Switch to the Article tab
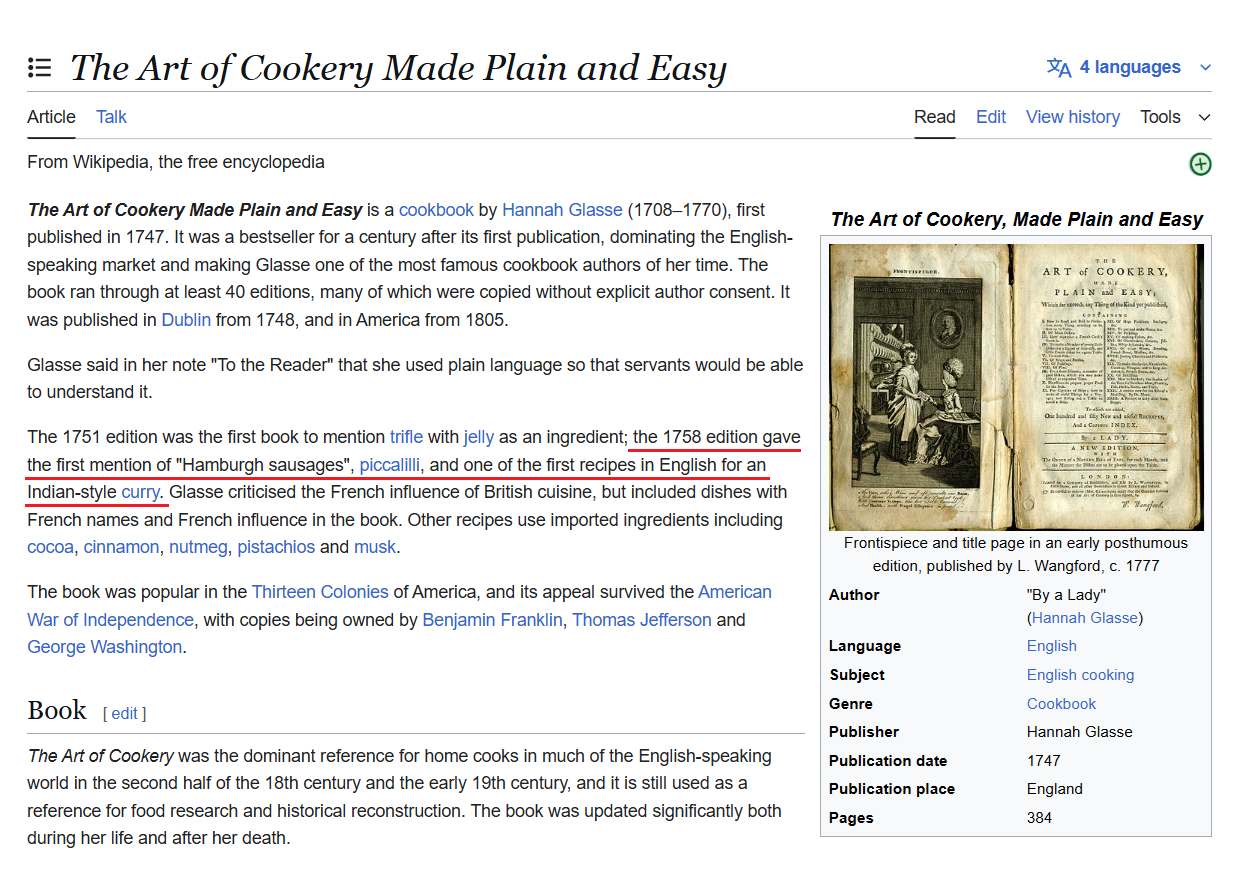The image size is (1246, 873). pos(51,117)
